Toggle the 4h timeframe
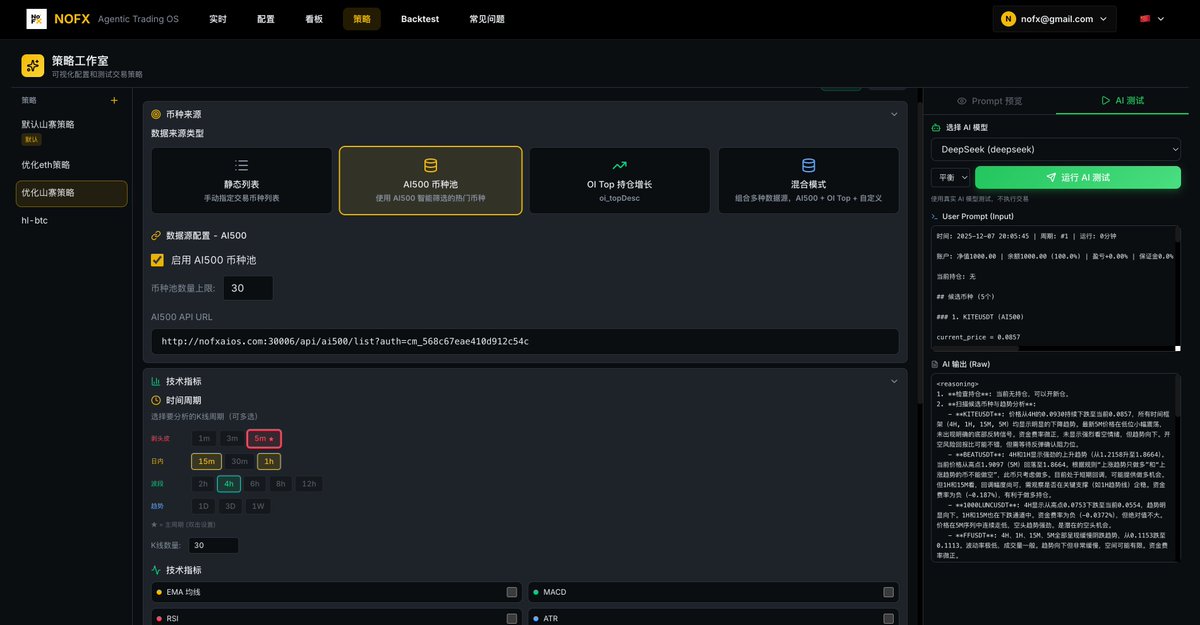Screen dimensions: 1200x625 [x=229, y=484]
